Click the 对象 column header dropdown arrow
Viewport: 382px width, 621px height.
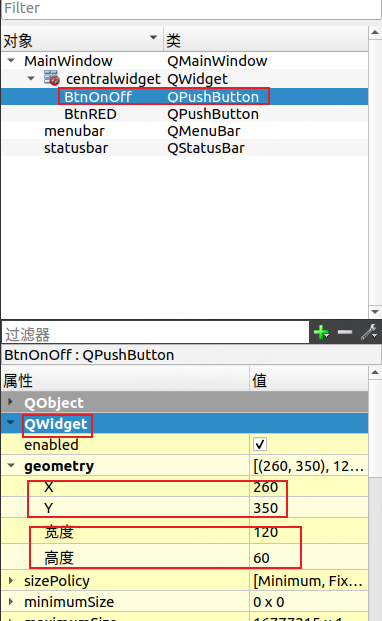tap(153, 38)
